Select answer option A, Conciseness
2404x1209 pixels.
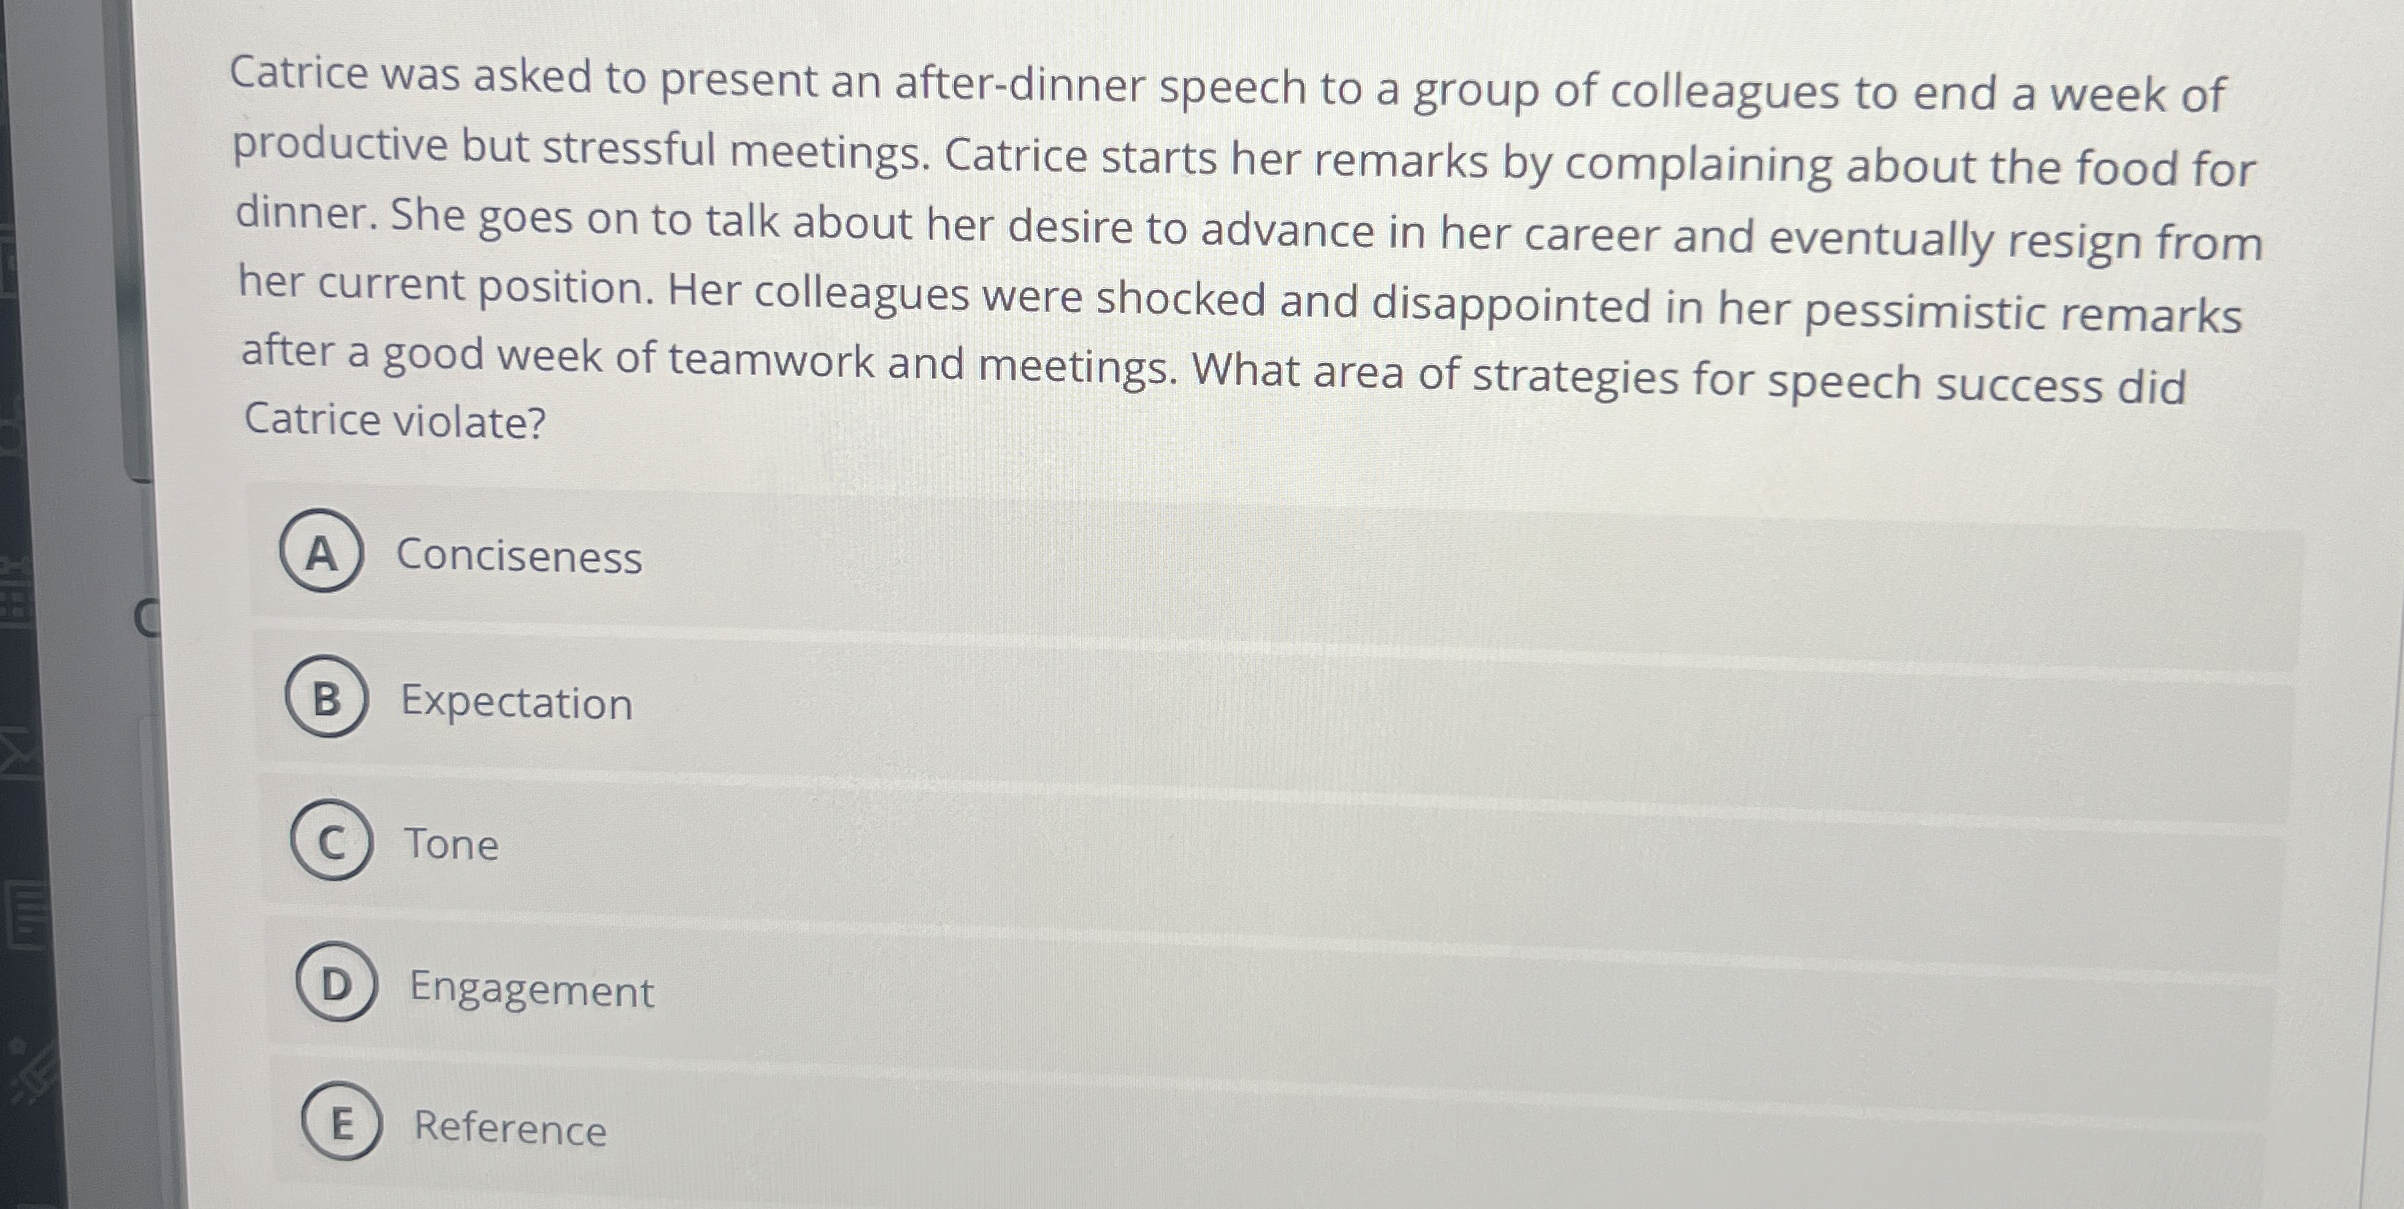click(520, 558)
